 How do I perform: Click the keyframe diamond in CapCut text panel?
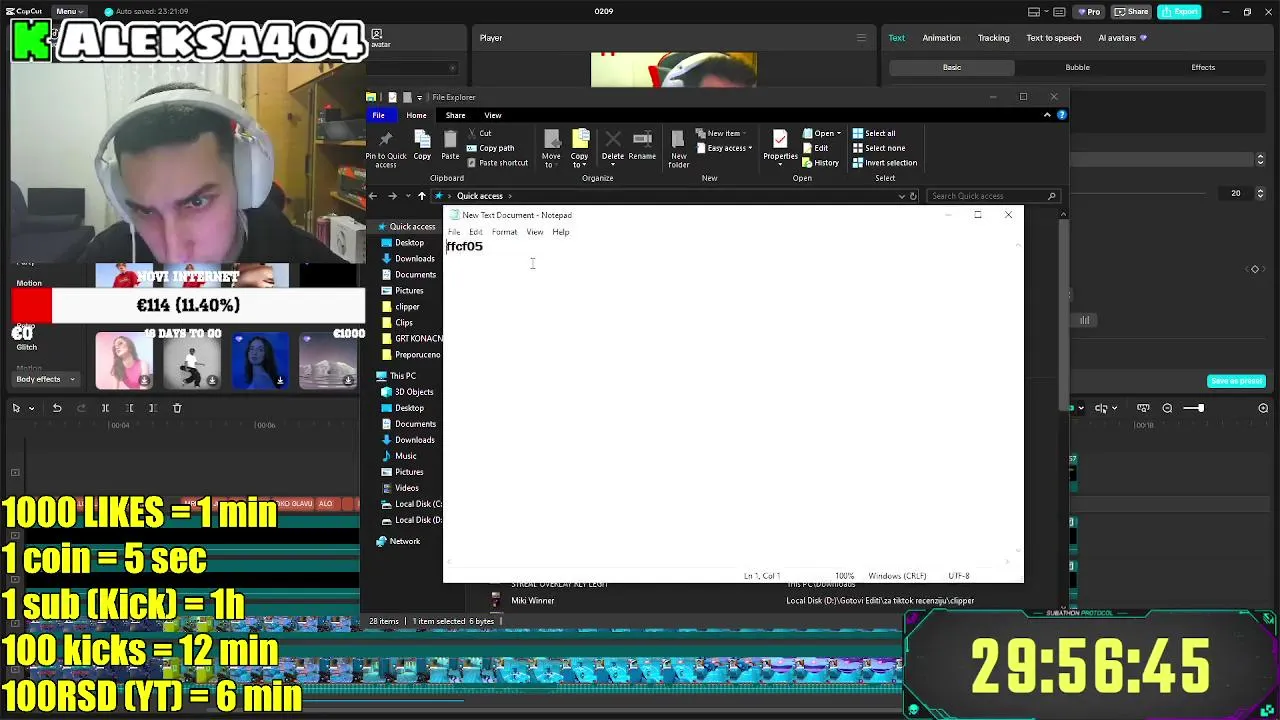(x=1255, y=269)
